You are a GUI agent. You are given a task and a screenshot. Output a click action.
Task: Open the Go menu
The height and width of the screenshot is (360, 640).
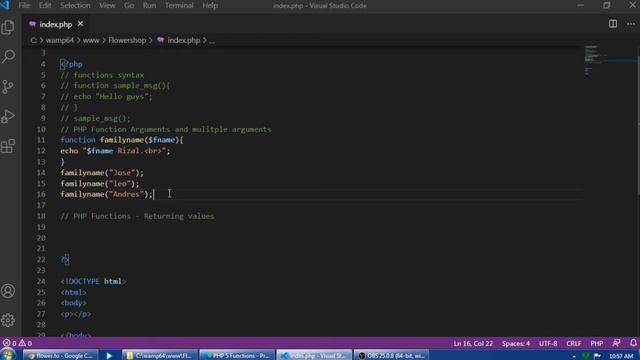129,5
